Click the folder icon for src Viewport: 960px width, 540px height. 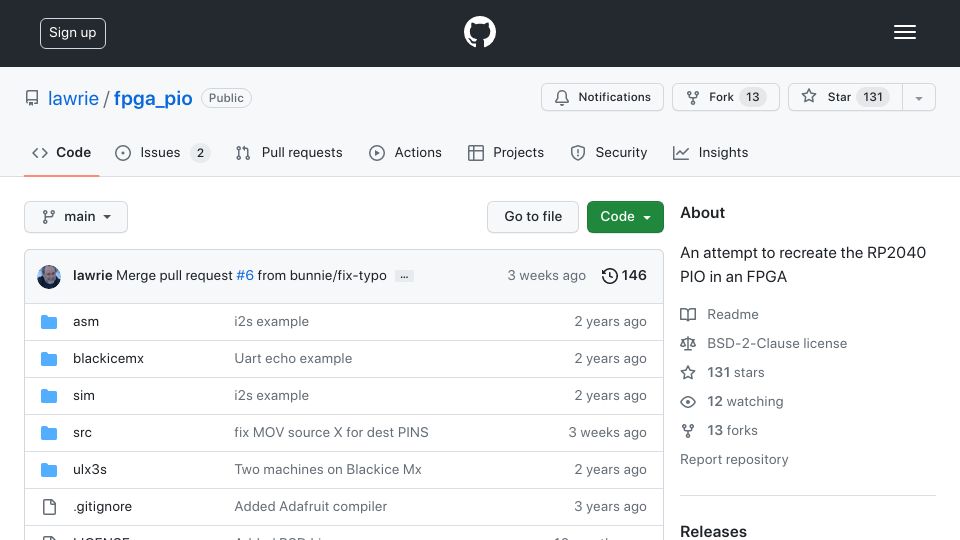(49, 433)
